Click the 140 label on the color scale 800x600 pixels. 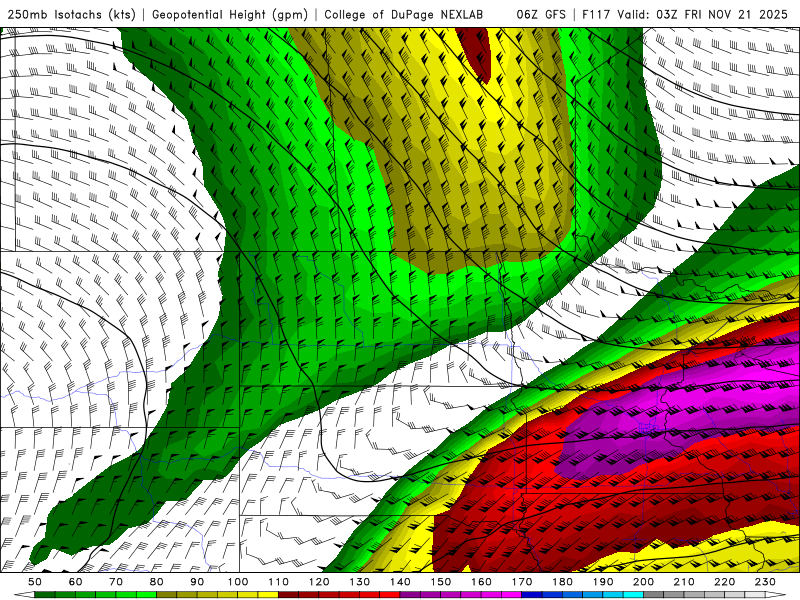(400, 582)
